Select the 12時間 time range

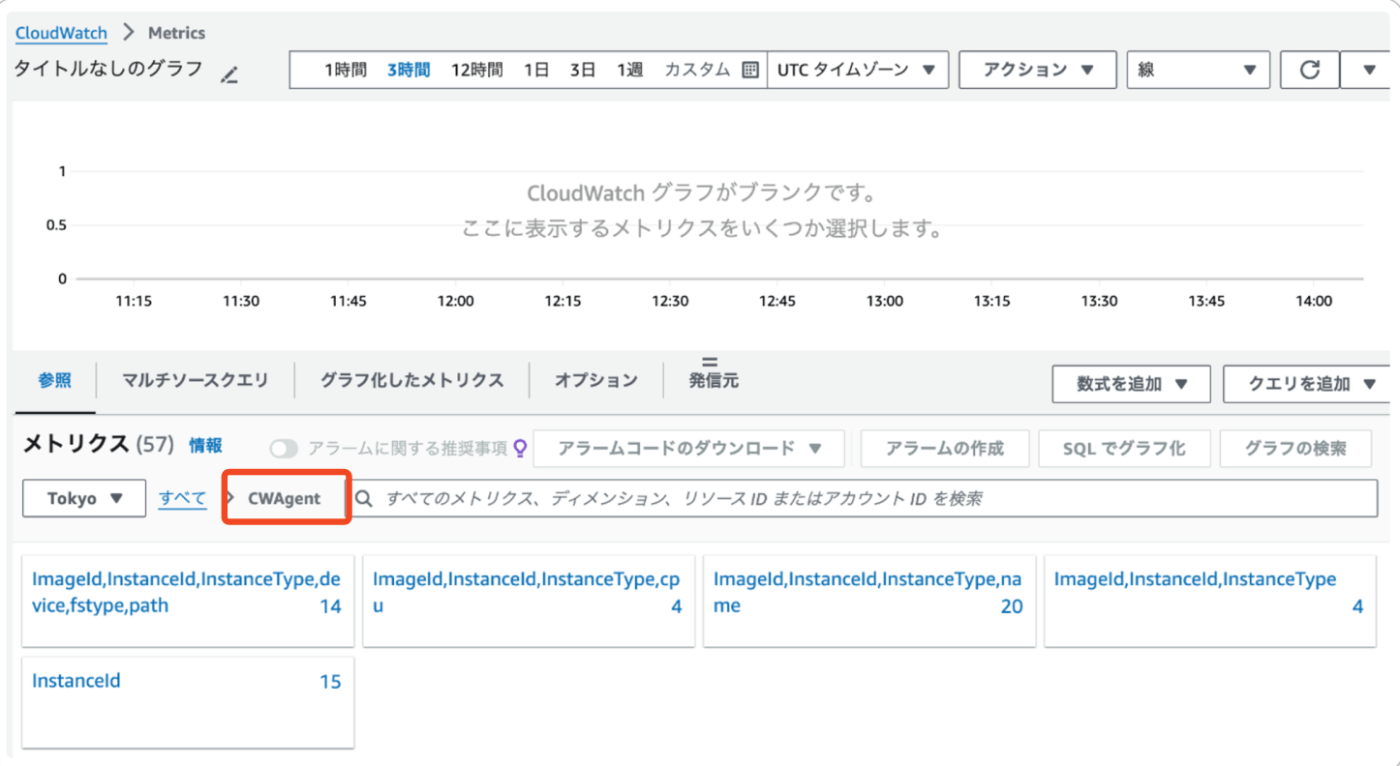pos(477,70)
